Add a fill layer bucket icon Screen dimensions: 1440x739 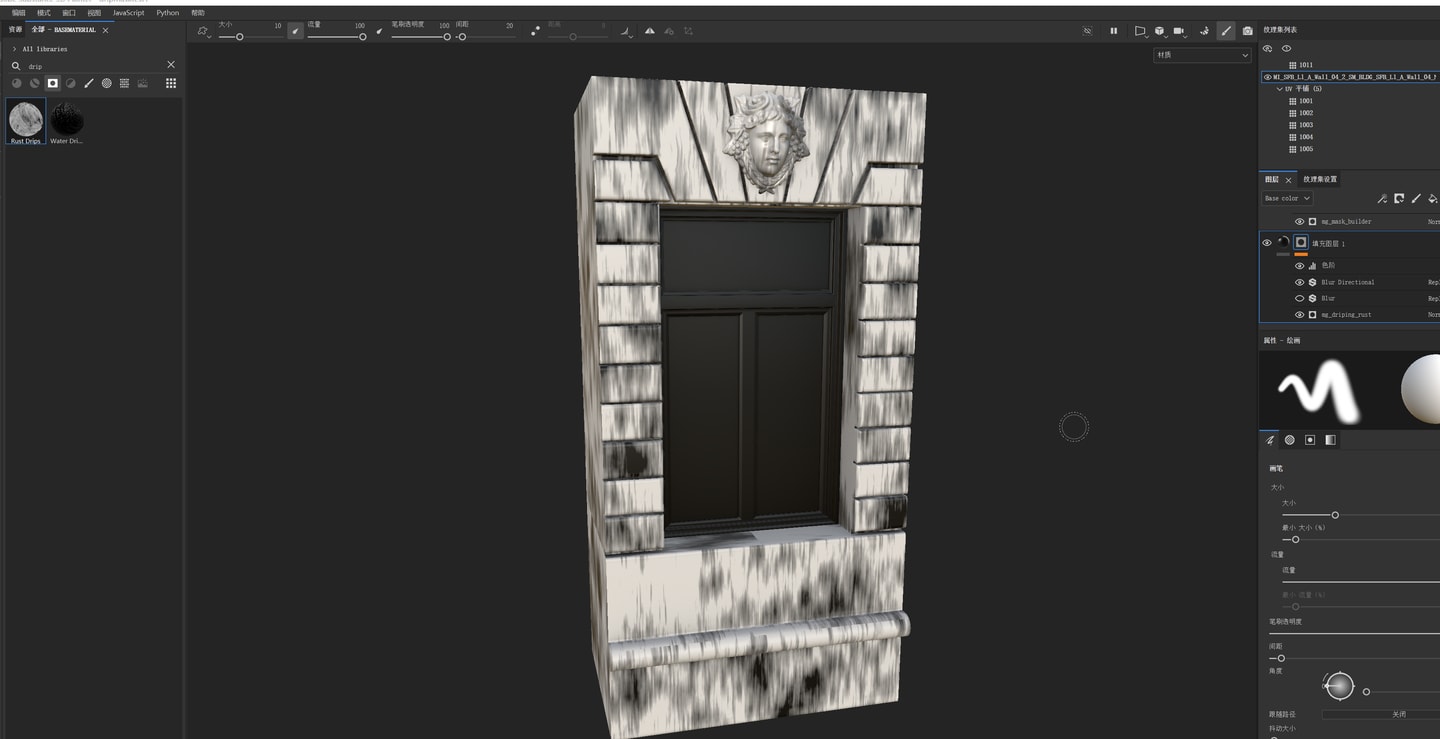click(x=1433, y=199)
